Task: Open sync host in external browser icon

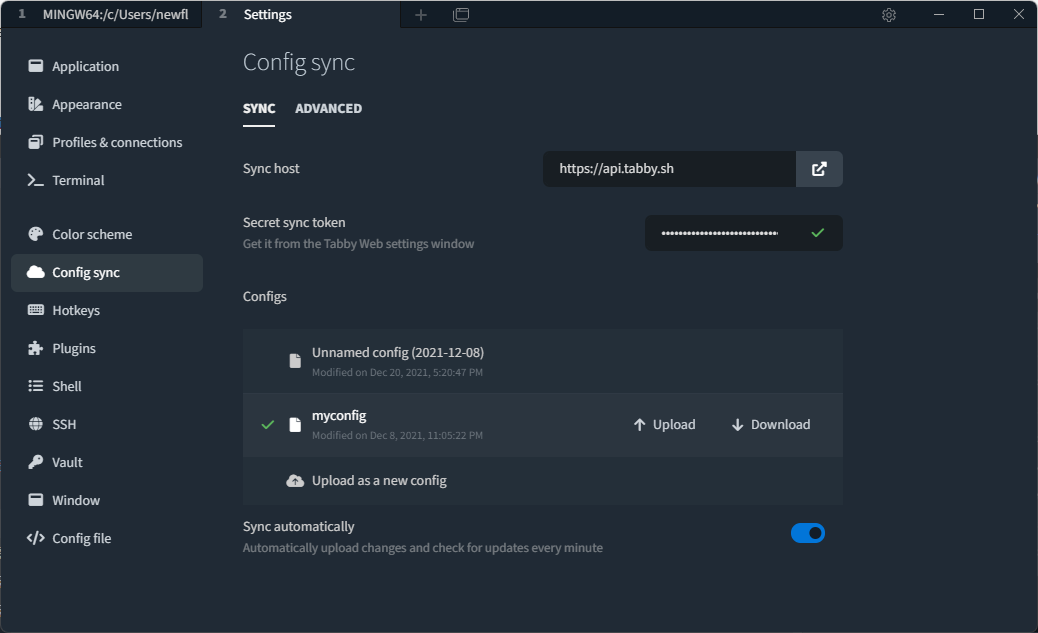Action: (x=819, y=169)
